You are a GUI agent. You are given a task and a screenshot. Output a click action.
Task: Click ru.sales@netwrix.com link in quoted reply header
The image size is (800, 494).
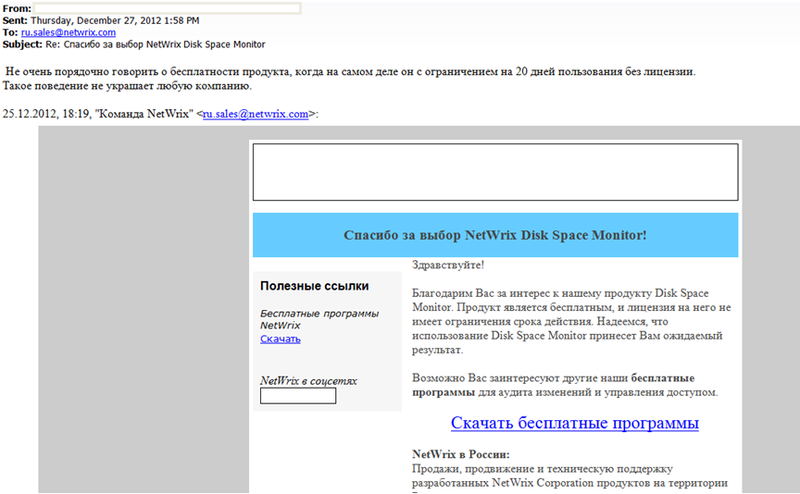pyautogui.click(x=256, y=114)
